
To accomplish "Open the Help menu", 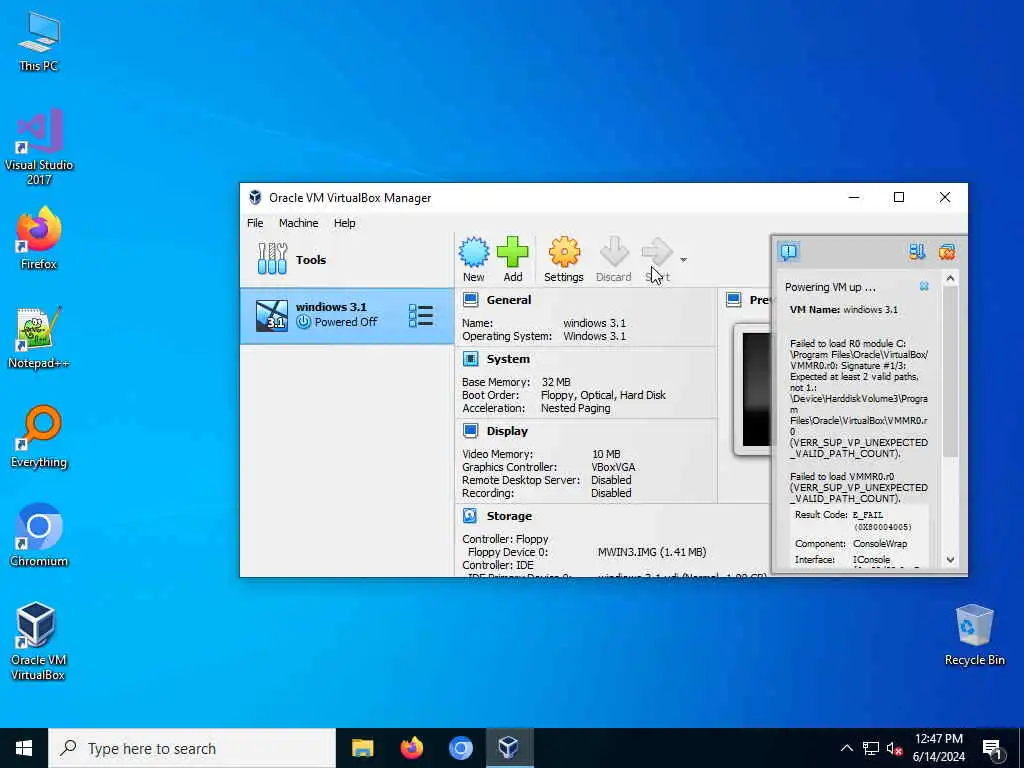I will pyautogui.click(x=344, y=223).
